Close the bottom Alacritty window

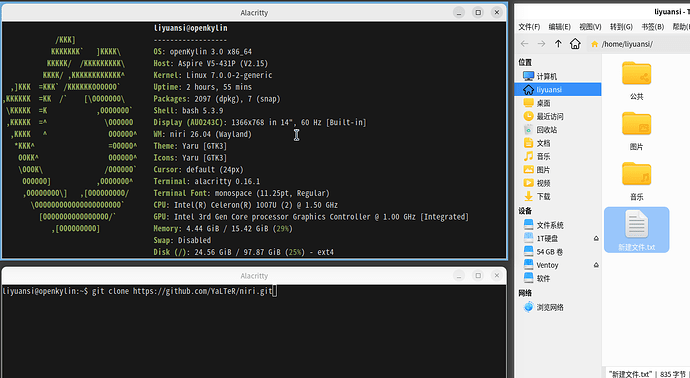coord(497,276)
